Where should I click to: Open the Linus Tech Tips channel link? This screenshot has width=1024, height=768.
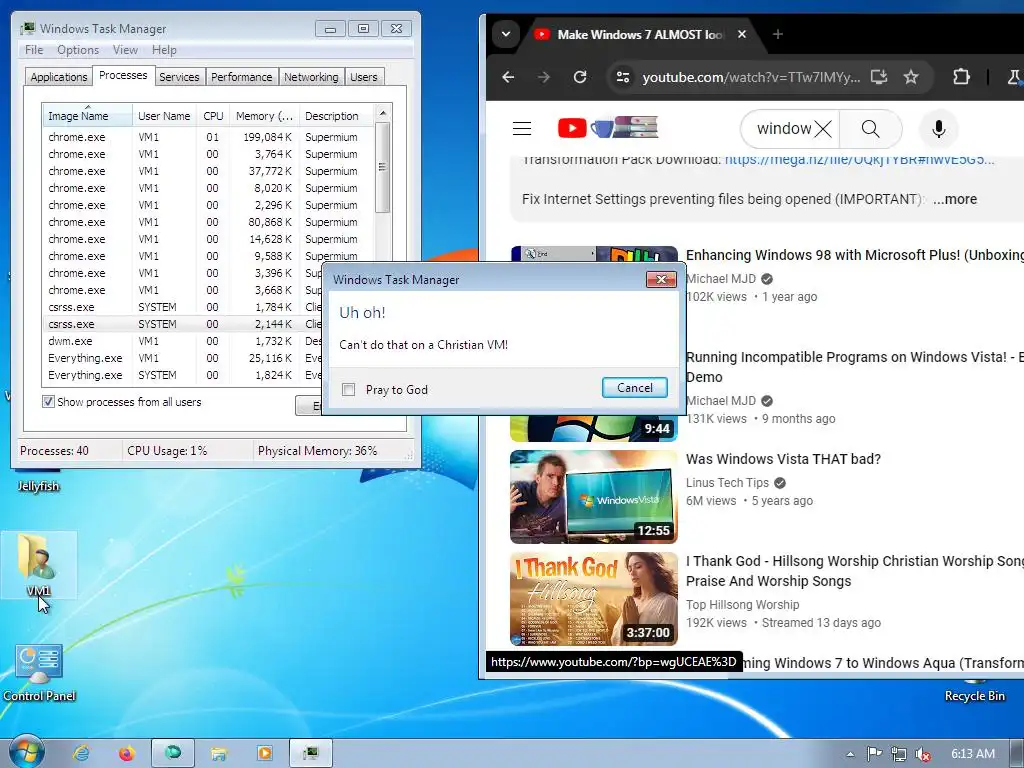[x=727, y=483]
